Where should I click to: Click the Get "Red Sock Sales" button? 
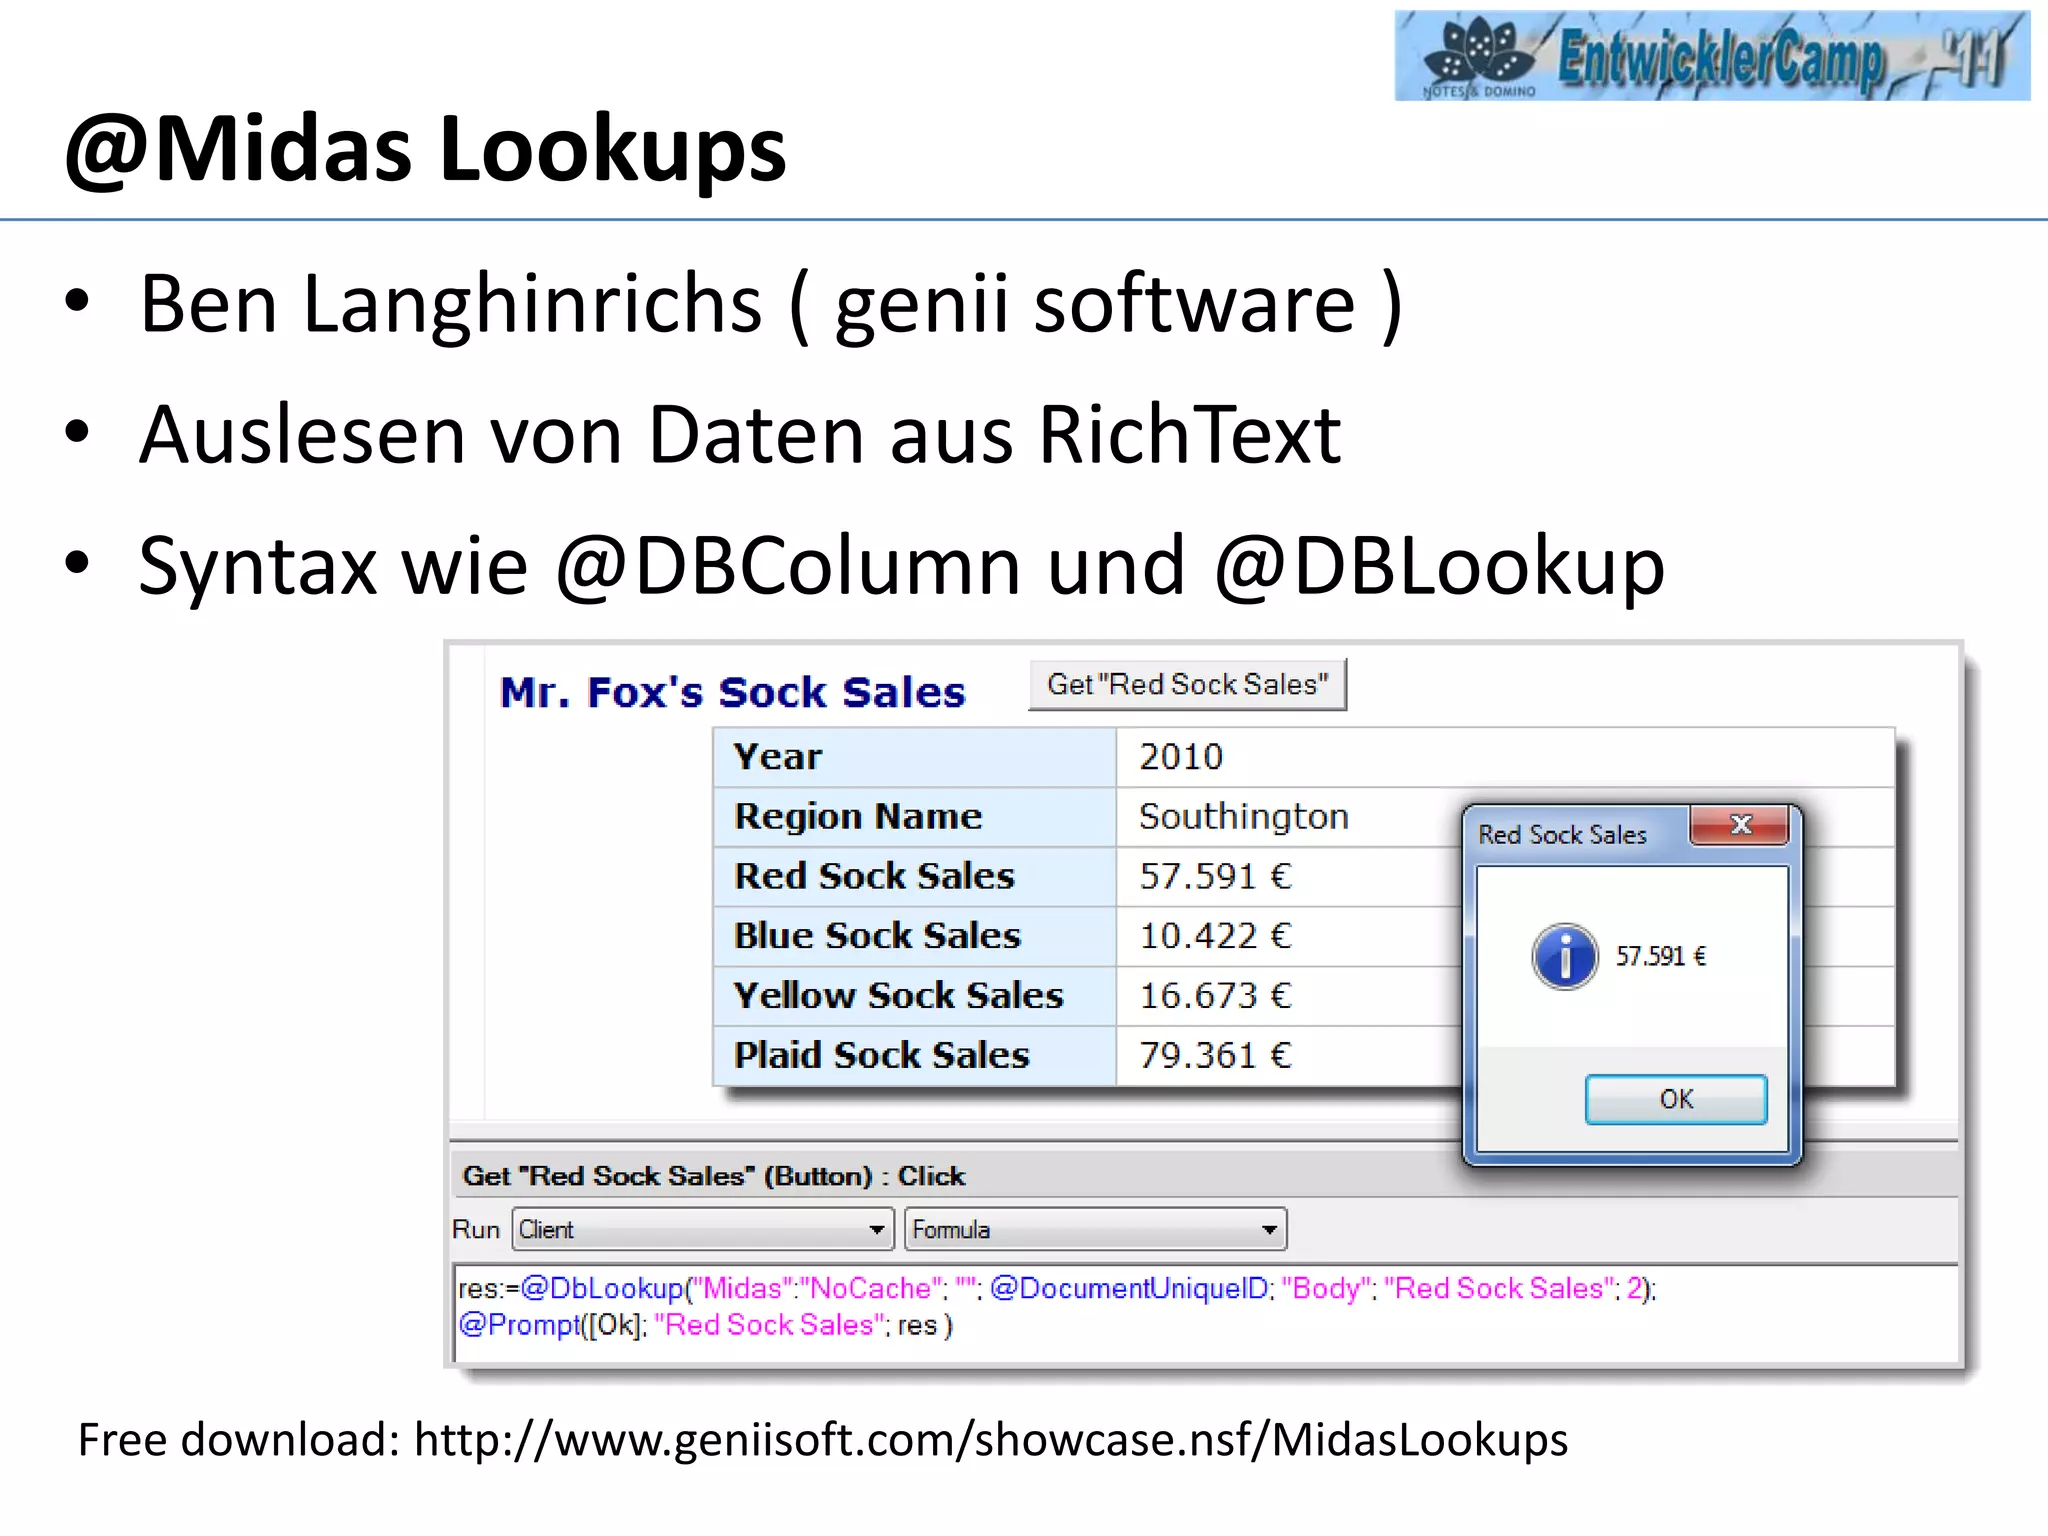pyautogui.click(x=1187, y=685)
